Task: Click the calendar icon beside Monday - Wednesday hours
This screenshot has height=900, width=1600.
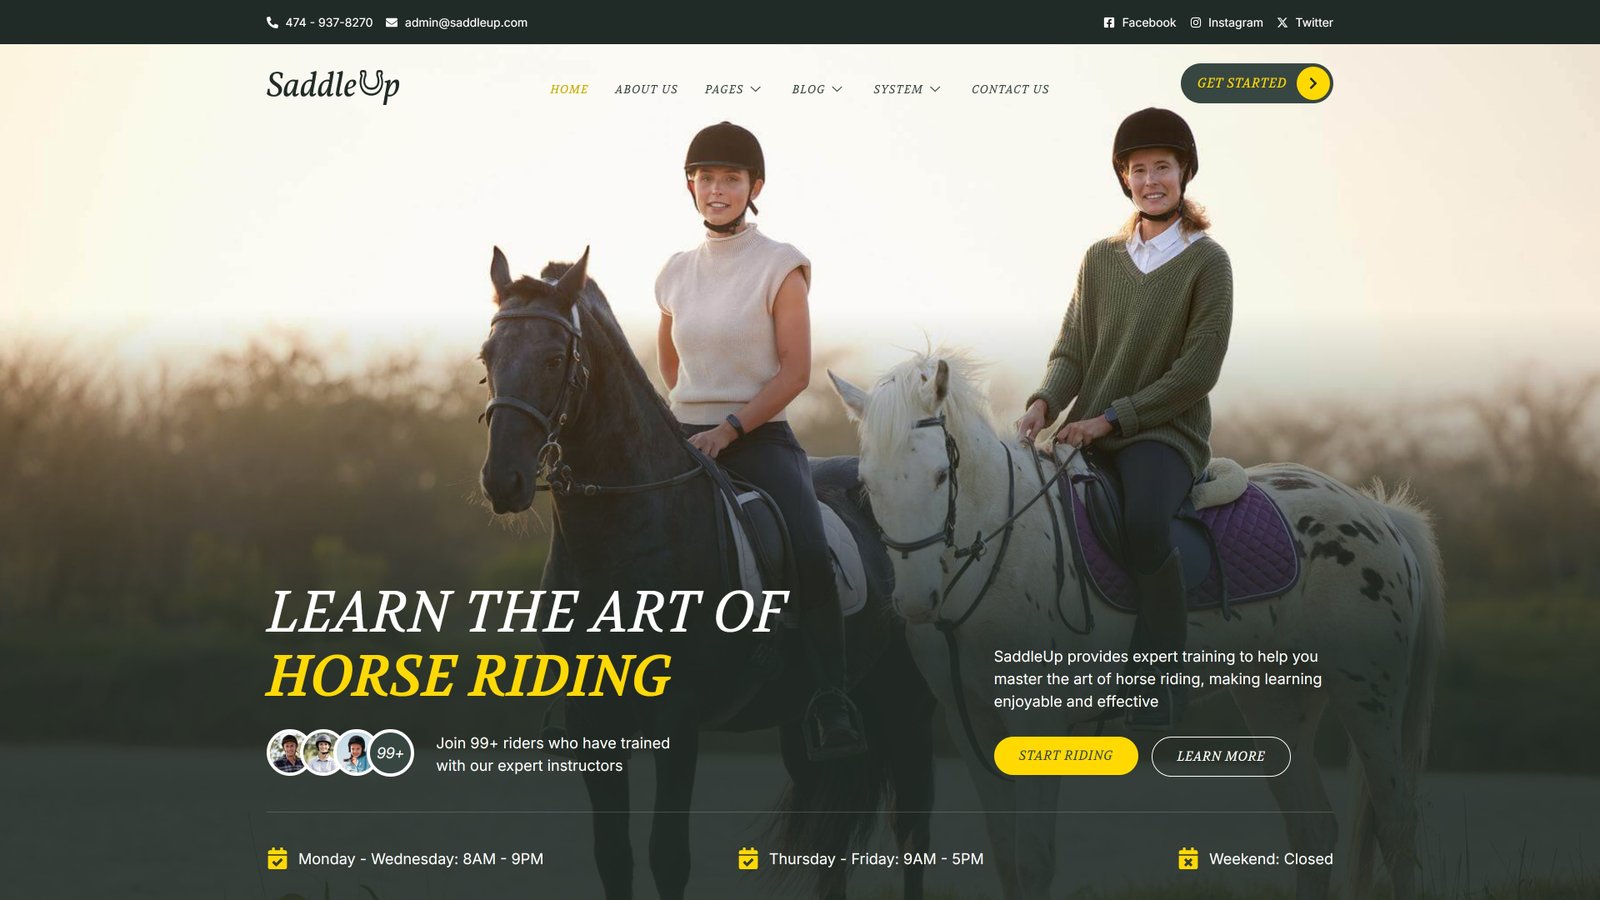Action: 277,858
